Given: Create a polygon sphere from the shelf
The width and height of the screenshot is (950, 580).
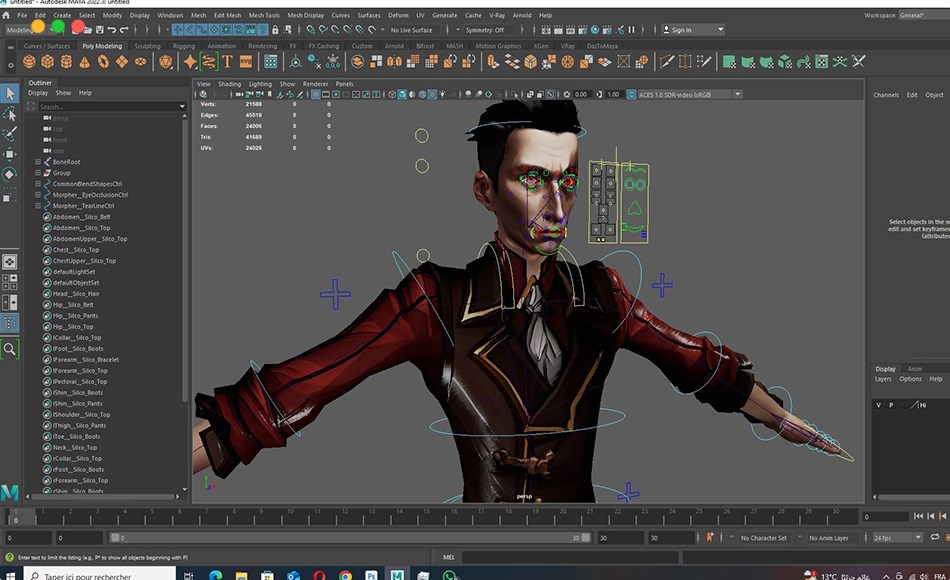Looking at the screenshot, I should tap(30, 62).
